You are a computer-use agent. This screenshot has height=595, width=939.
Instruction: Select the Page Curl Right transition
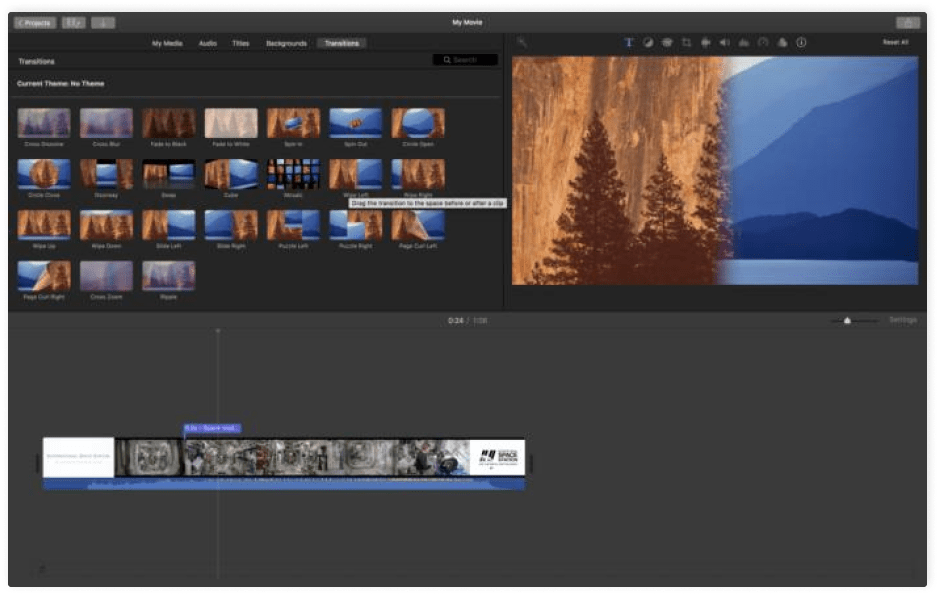tap(44, 276)
